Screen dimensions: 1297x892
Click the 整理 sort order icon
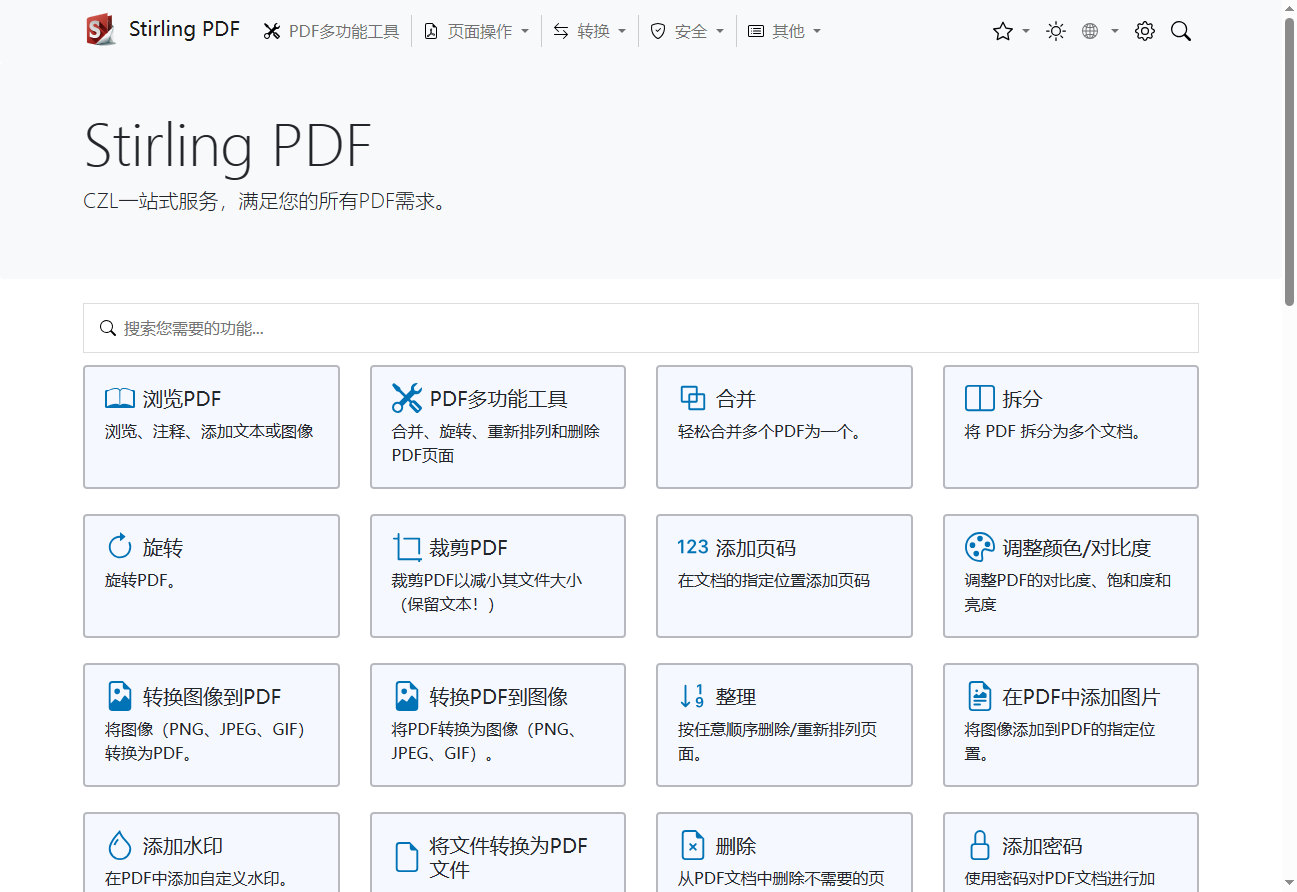pos(692,696)
